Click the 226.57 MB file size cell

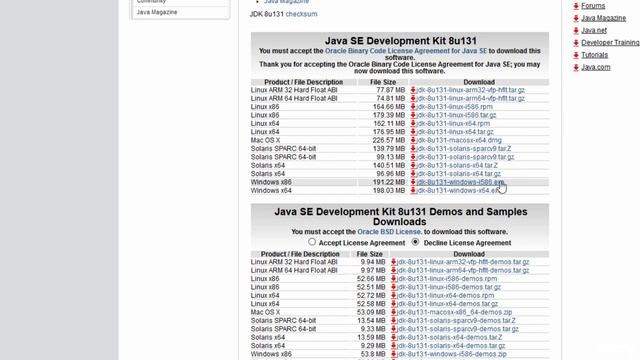[x=389, y=140]
